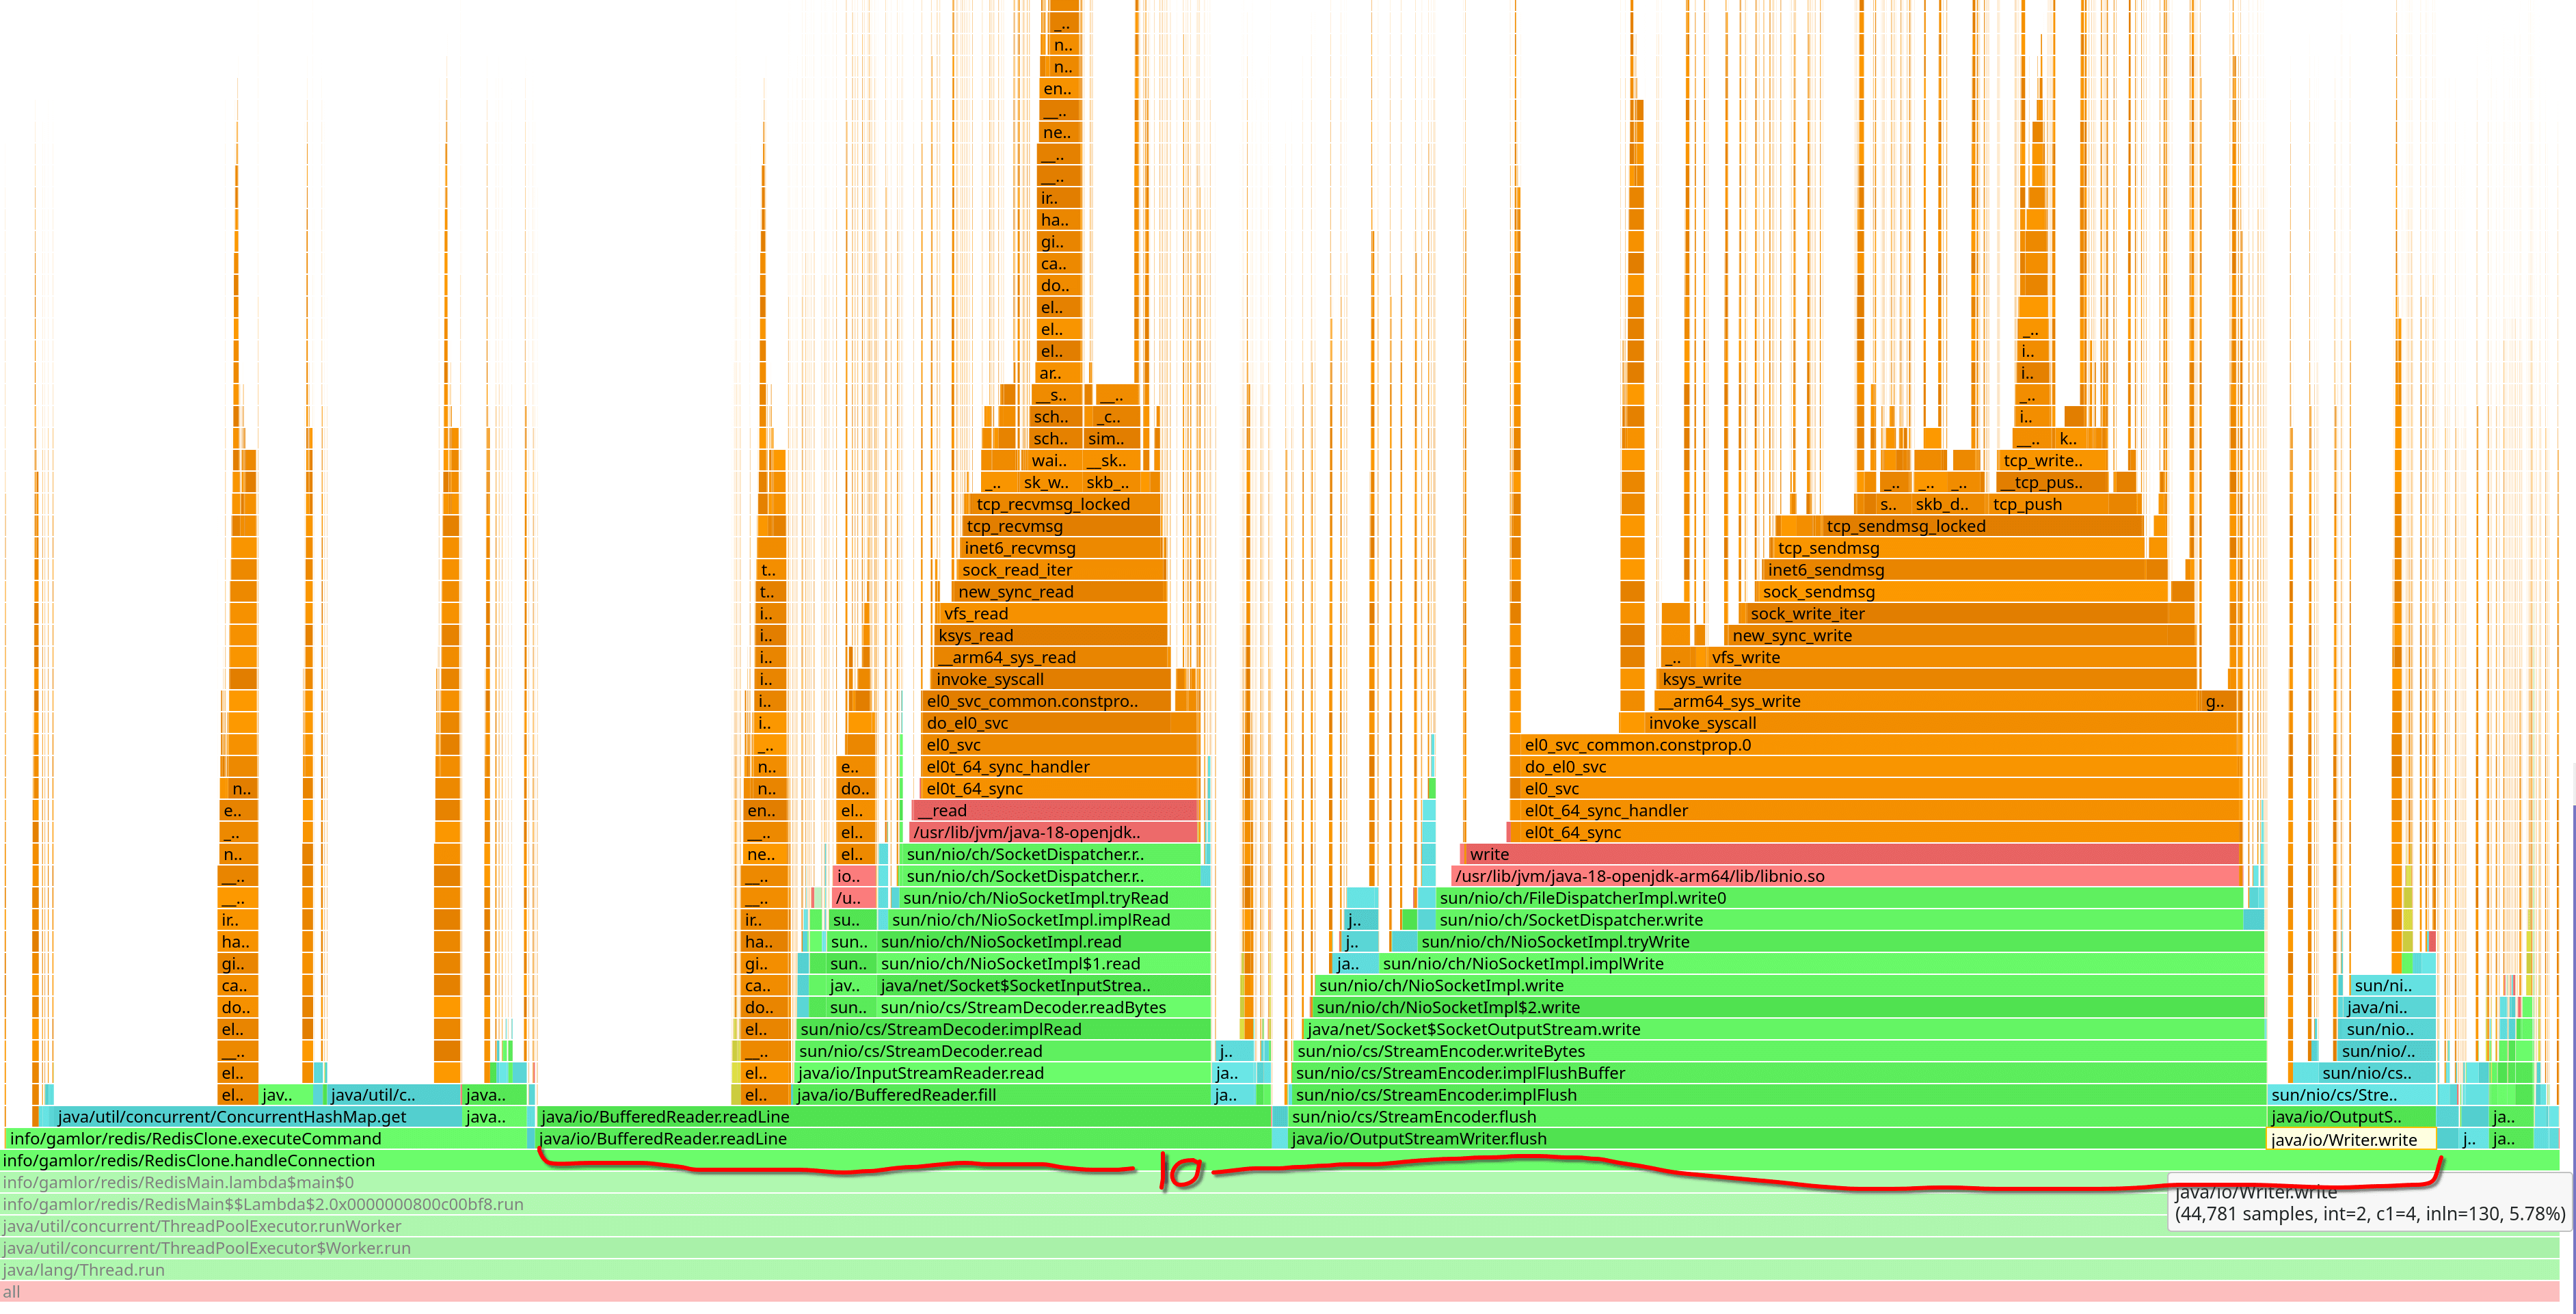This screenshot has height=1314, width=2576.
Task: Click Socket$SocketOutputStream.write frame
Action: 1785,1029
